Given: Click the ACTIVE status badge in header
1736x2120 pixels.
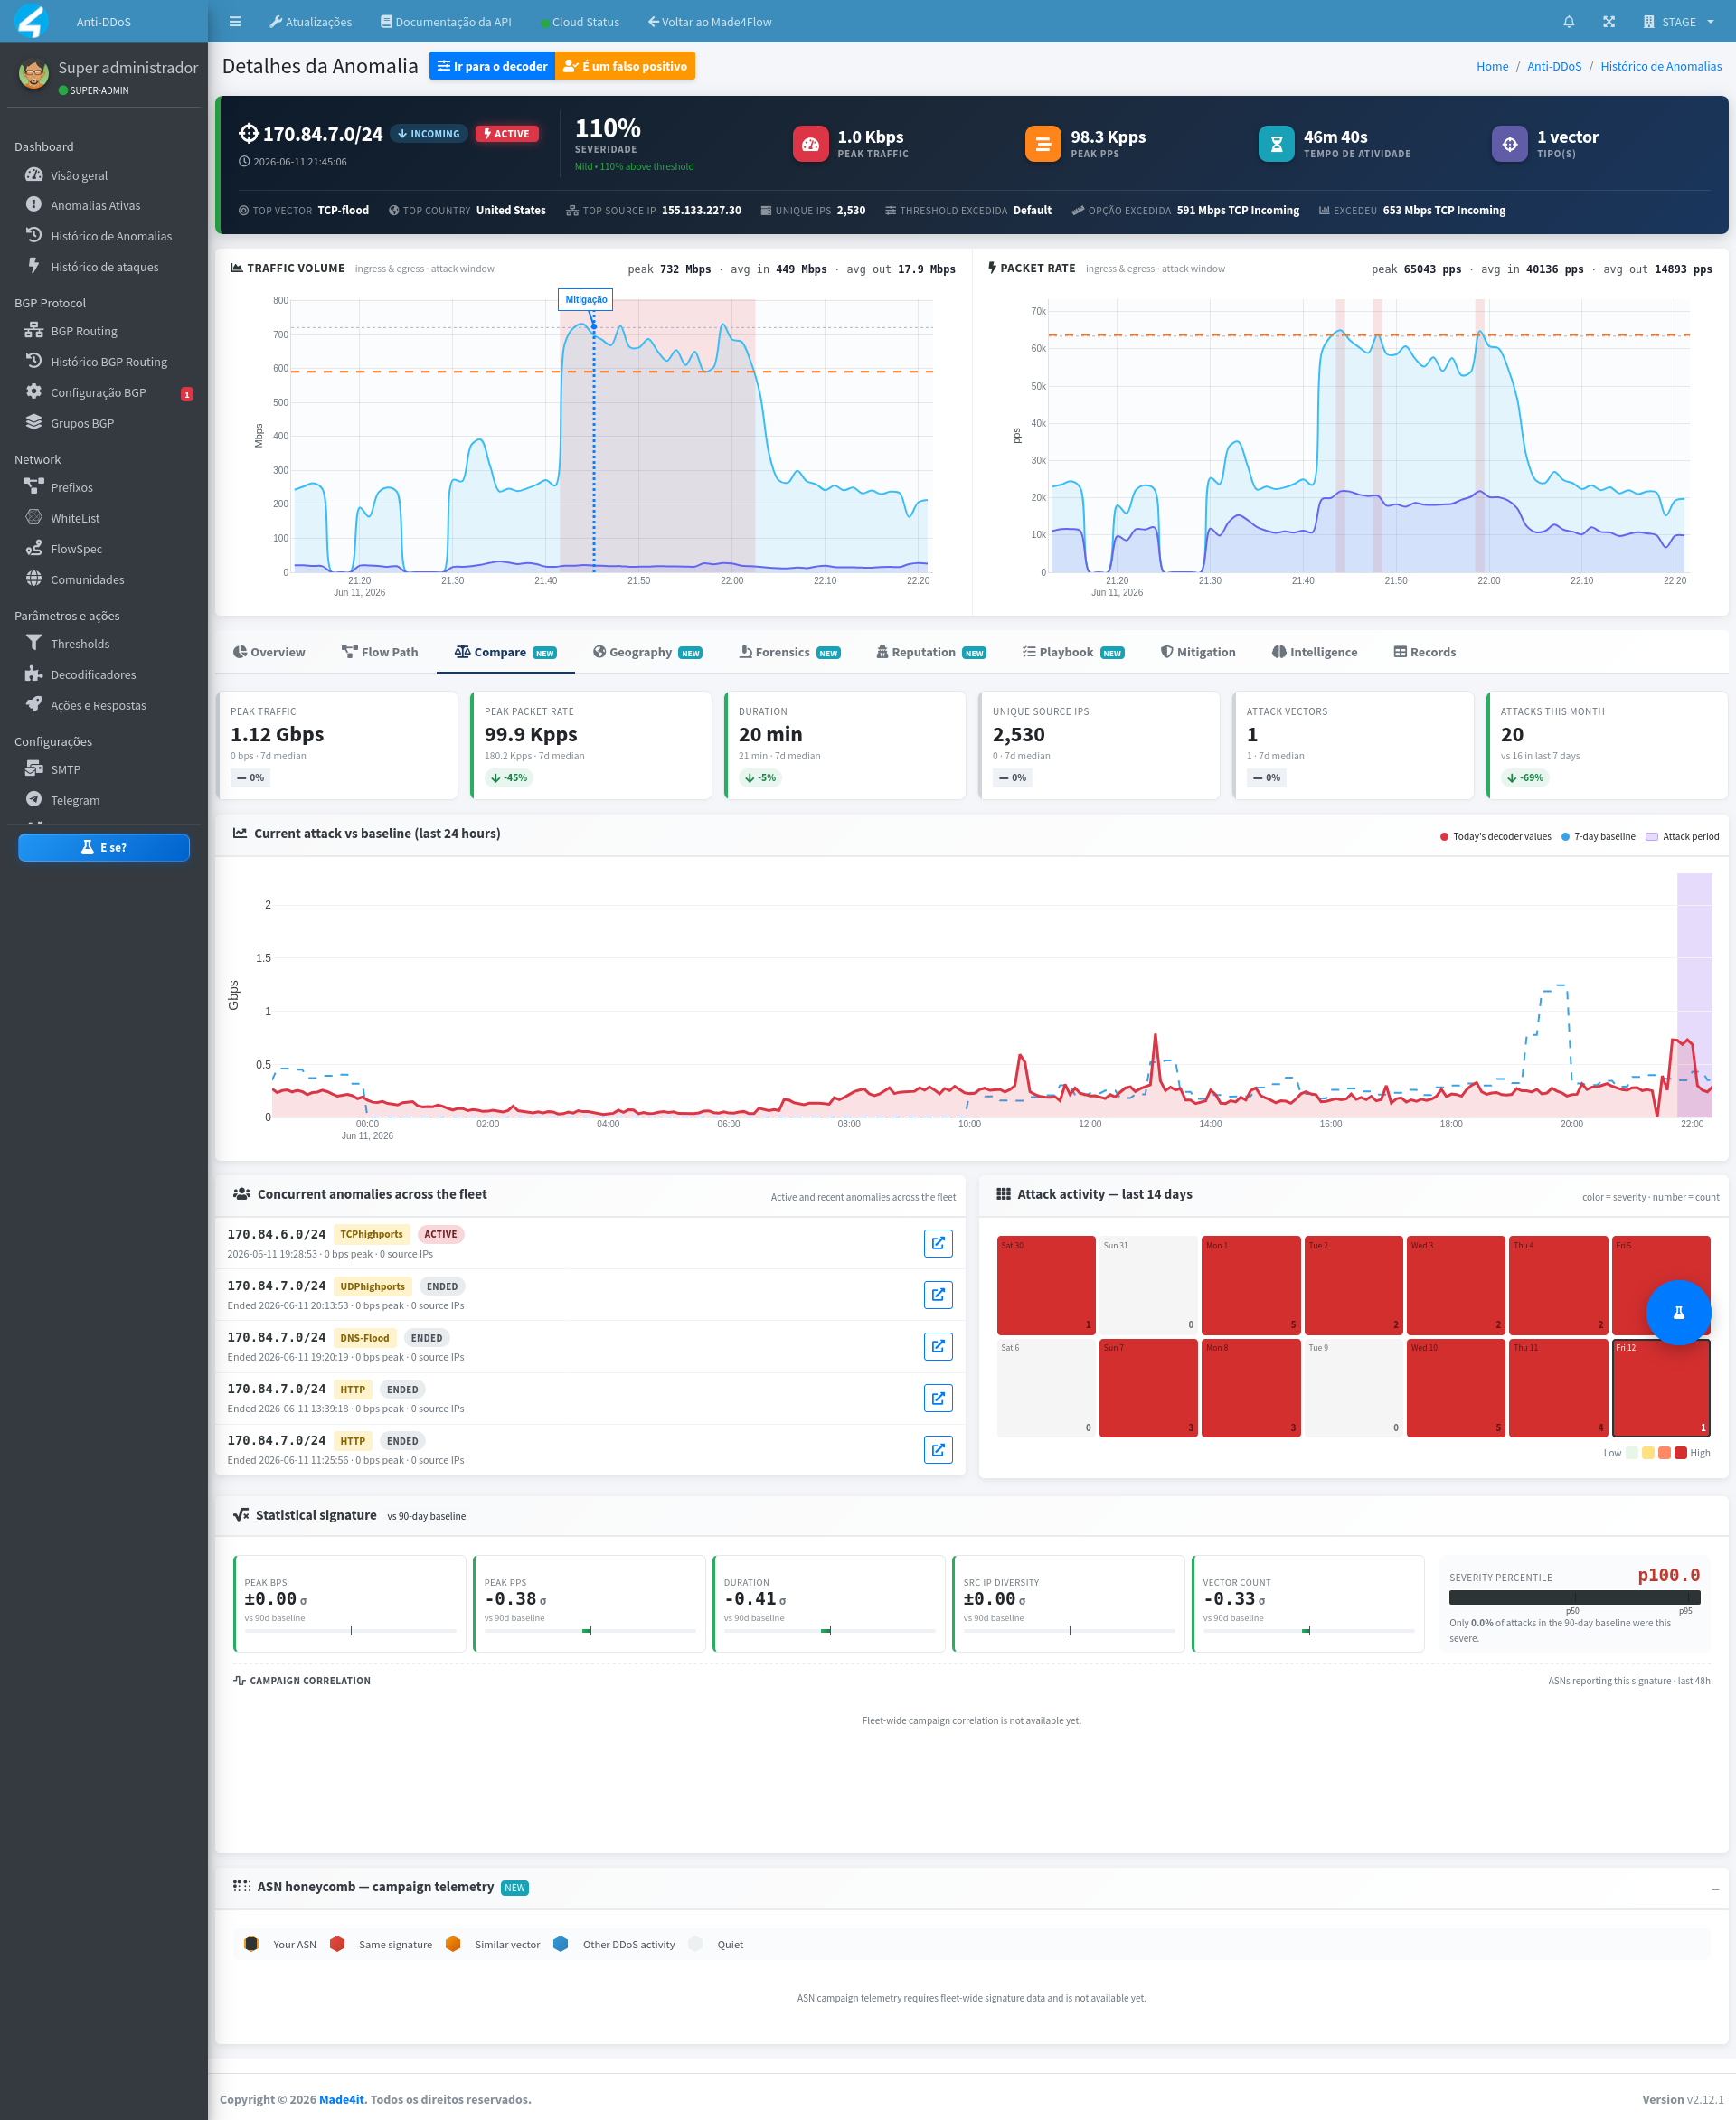Looking at the screenshot, I should click(507, 134).
